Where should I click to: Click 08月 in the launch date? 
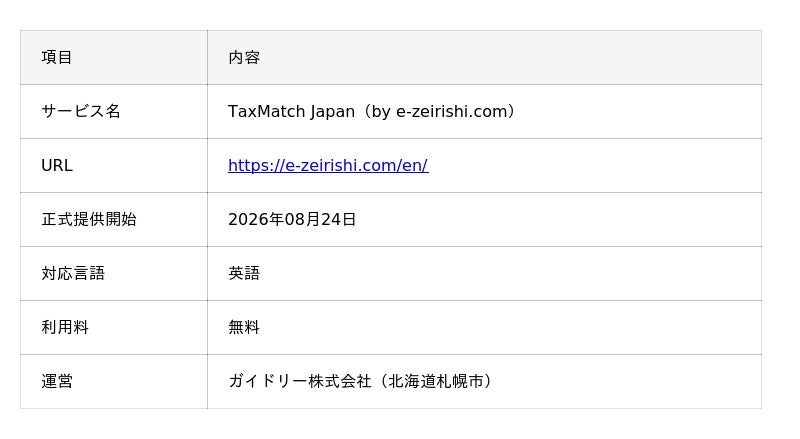pos(302,220)
